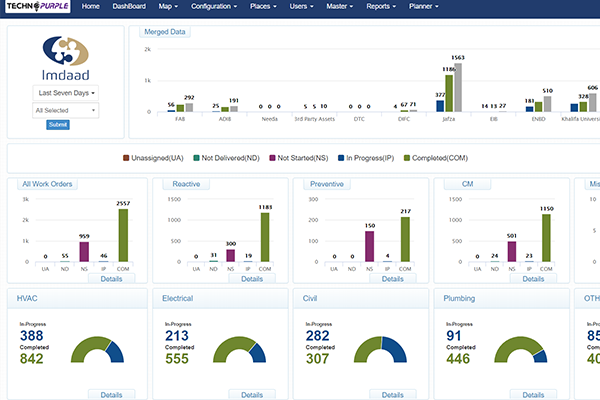Go to the DashBoard page
The width and height of the screenshot is (600, 400).
[x=129, y=6]
